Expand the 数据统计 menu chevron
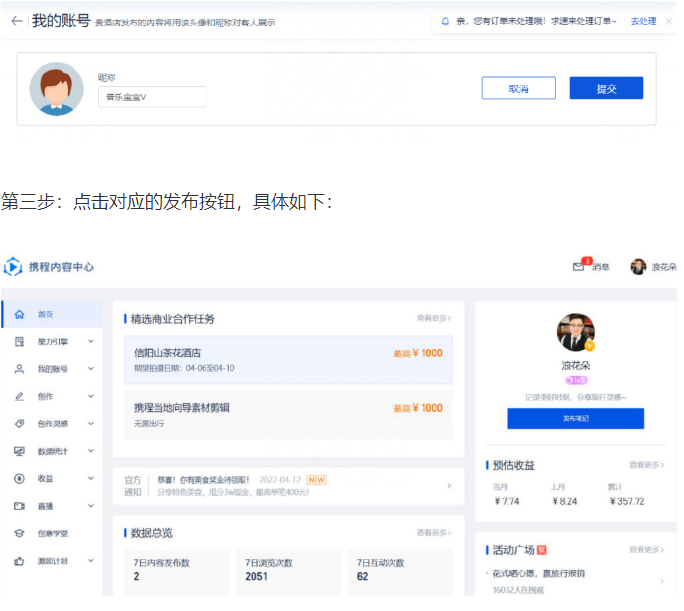Screen dimensions: 684x611 pyautogui.click(x=91, y=451)
